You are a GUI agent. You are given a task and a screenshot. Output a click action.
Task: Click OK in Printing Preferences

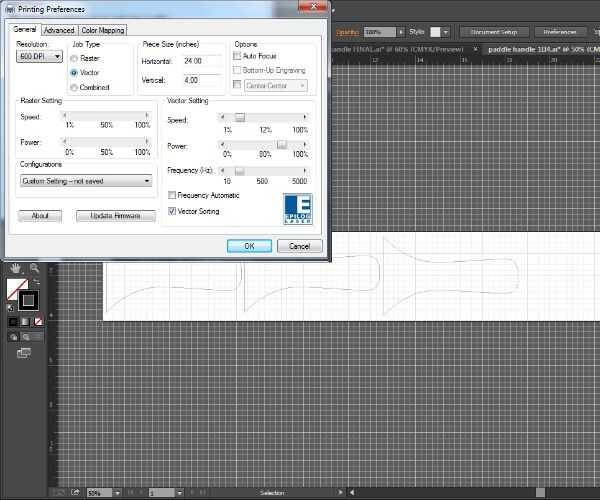(x=249, y=246)
